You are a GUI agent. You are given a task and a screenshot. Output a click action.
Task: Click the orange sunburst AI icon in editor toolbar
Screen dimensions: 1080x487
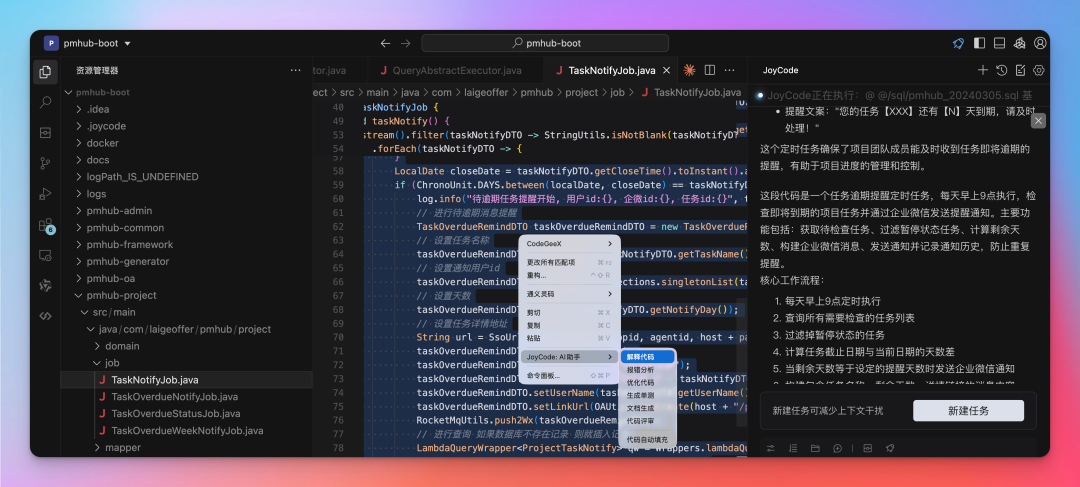(x=689, y=71)
